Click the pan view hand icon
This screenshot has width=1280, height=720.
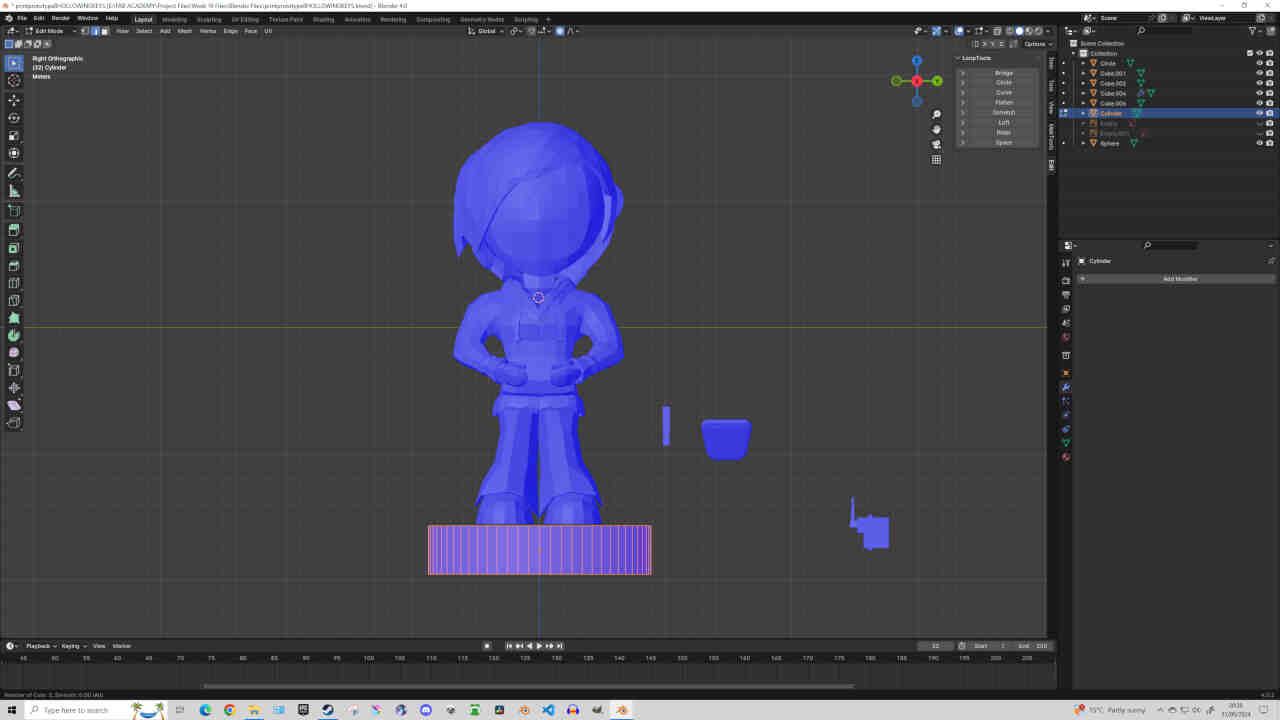[936, 129]
